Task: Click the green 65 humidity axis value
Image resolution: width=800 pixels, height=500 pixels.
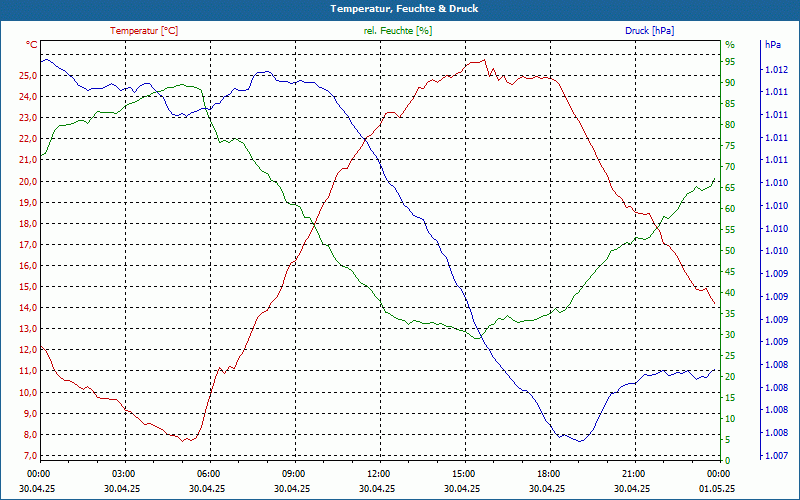Action: (730, 188)
